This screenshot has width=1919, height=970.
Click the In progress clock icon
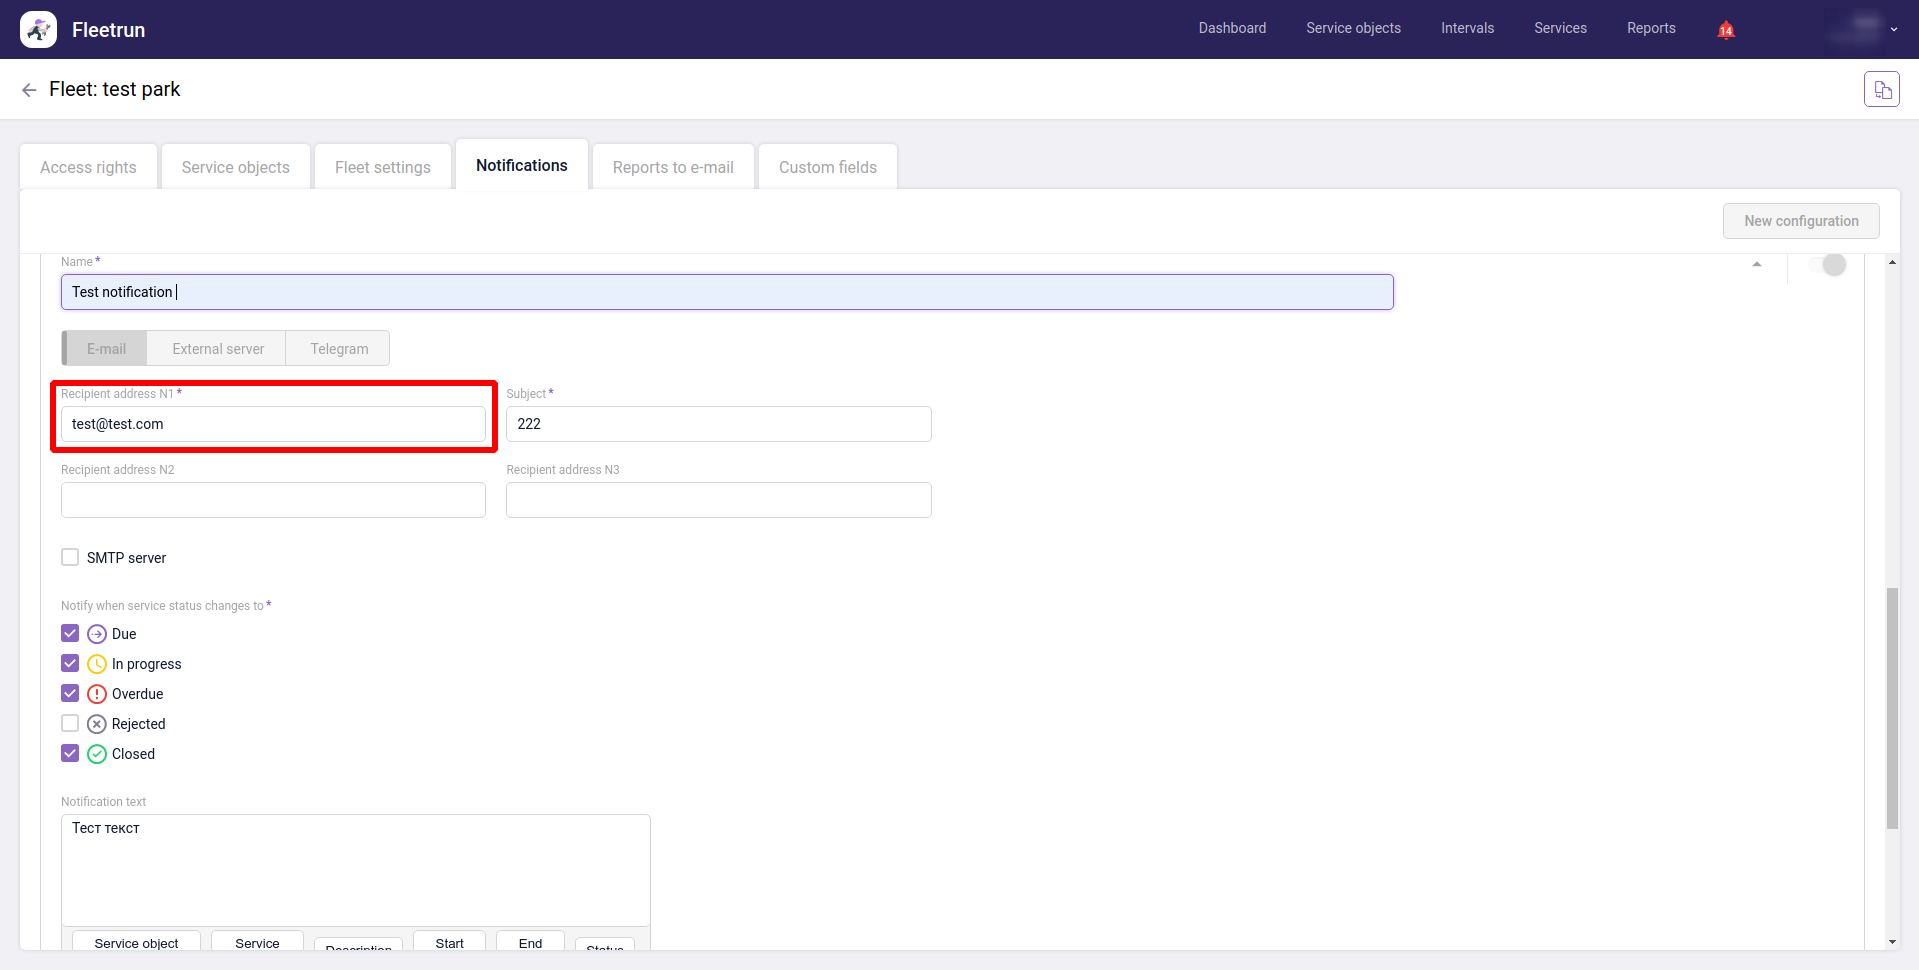[97, 664]
